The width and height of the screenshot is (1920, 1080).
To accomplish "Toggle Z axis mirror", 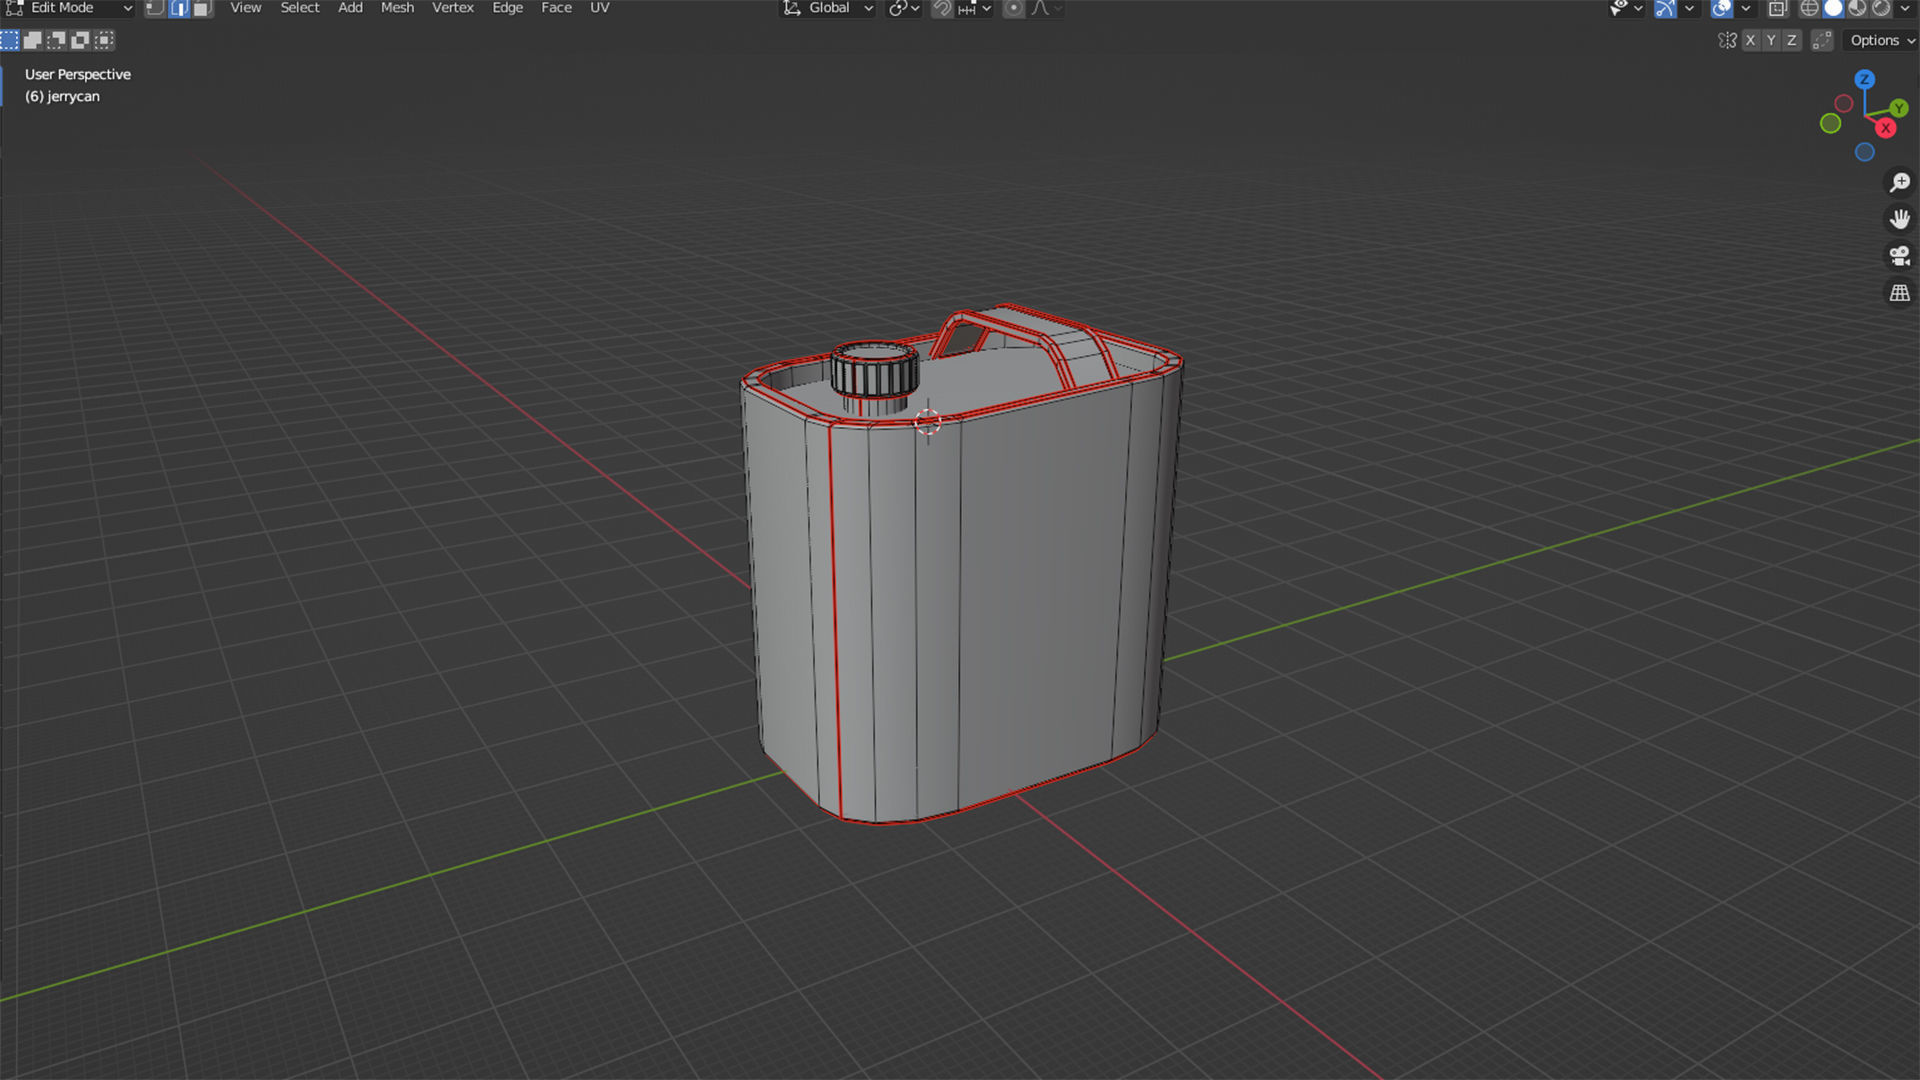I will (1792, 40).
